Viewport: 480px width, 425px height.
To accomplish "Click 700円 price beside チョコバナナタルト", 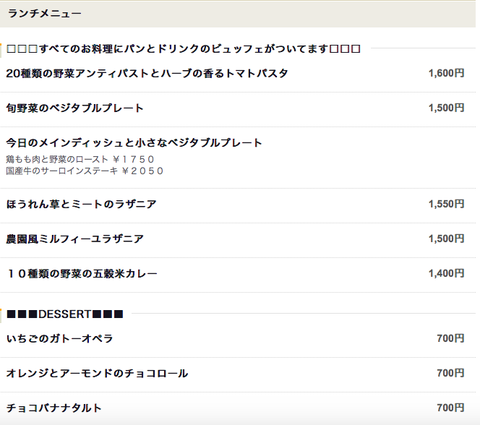I will 450,408.
